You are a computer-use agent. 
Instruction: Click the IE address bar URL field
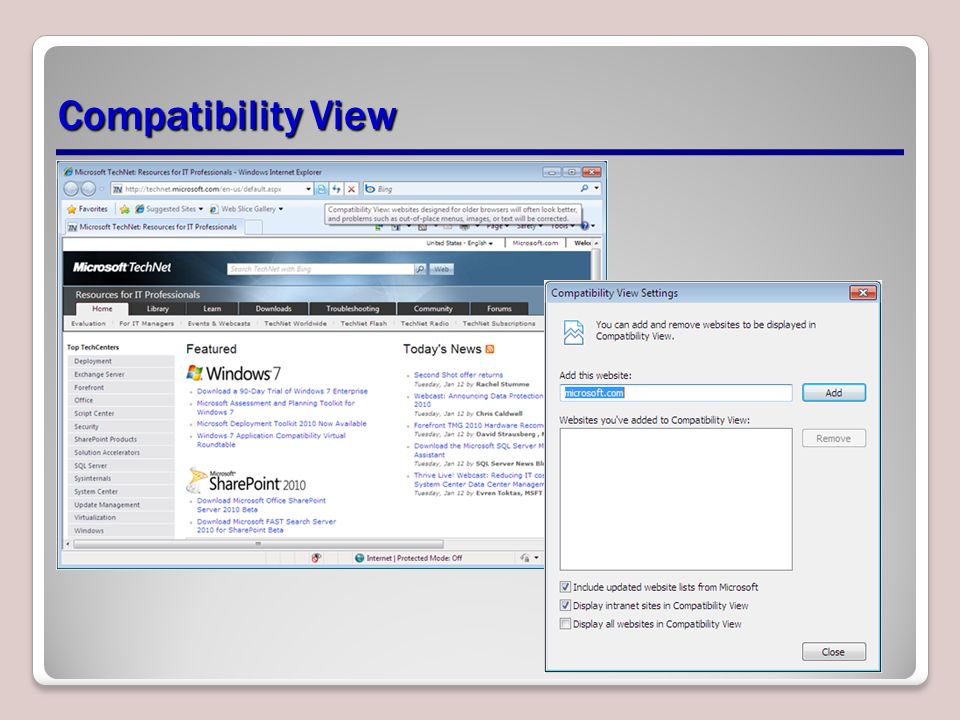click(x=208, y=189)
